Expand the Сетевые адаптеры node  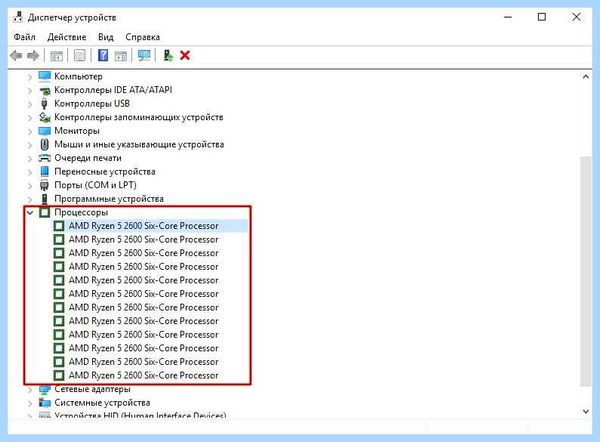(x=30, y=390)
